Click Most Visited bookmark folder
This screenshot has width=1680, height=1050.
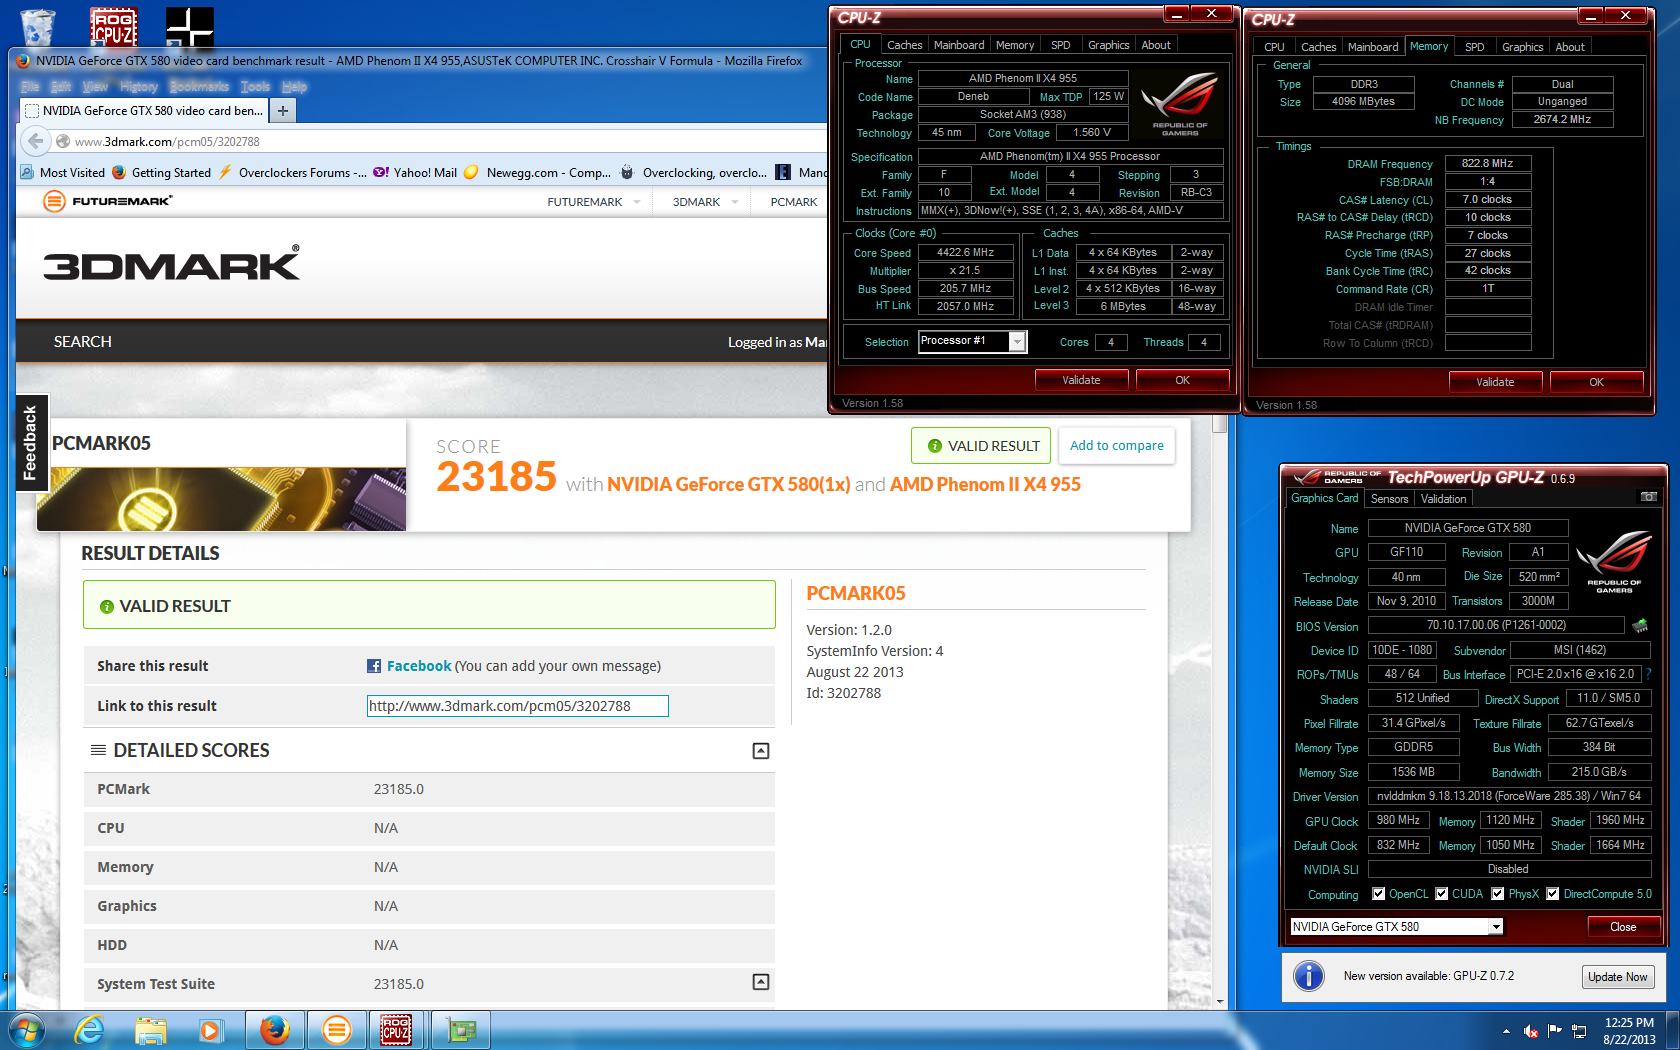[63, 172]
